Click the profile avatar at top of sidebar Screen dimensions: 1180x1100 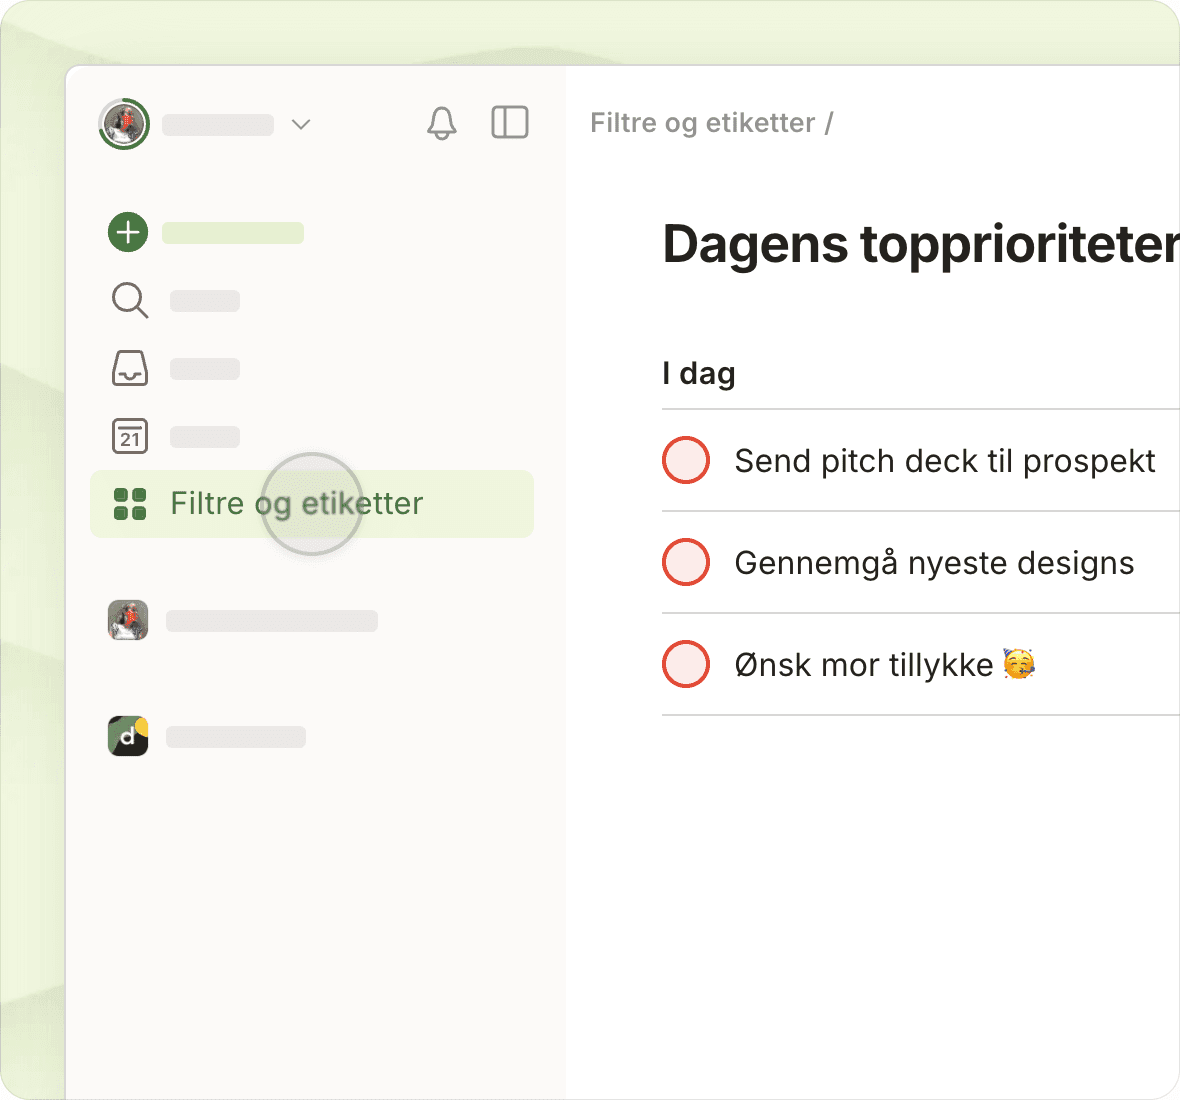point(124,124)
